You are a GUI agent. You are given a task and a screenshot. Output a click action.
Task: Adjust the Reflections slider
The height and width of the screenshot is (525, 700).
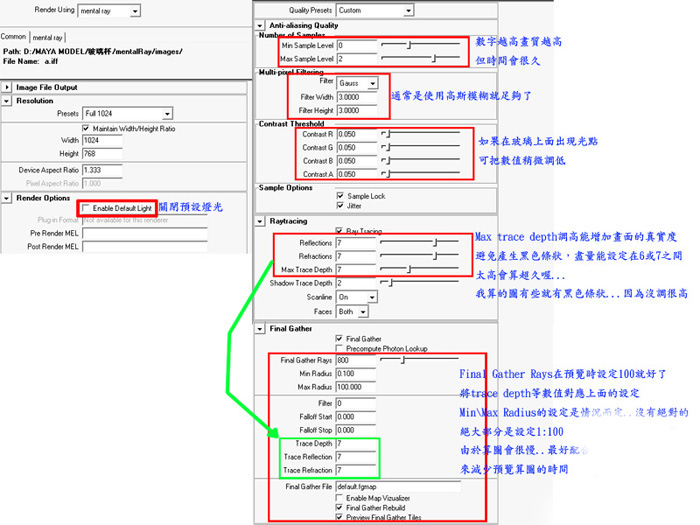pos(435,242)
